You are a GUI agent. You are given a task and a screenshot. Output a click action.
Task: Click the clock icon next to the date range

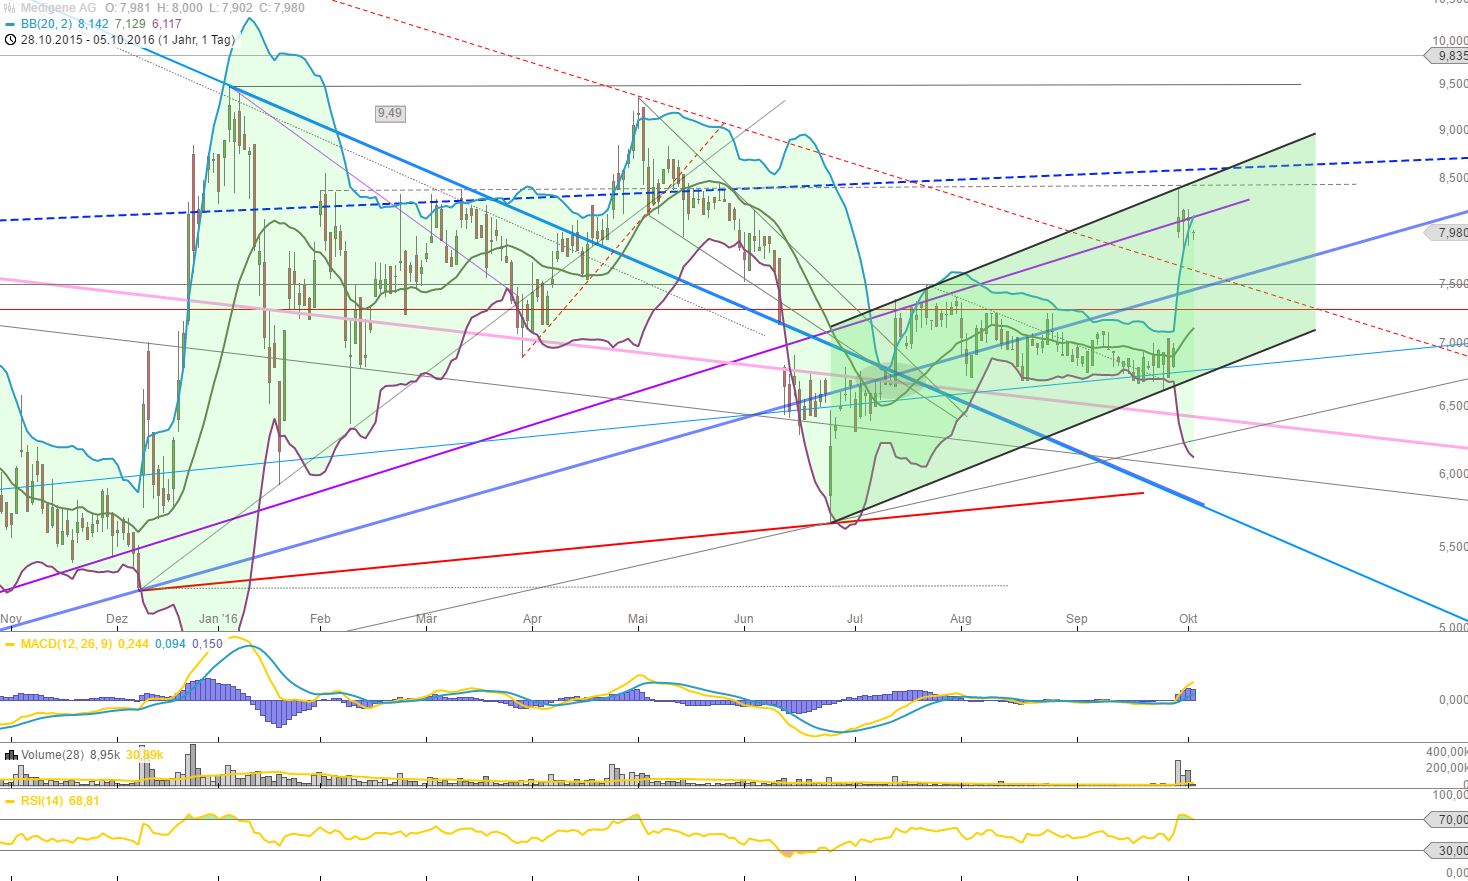point(9,40)
